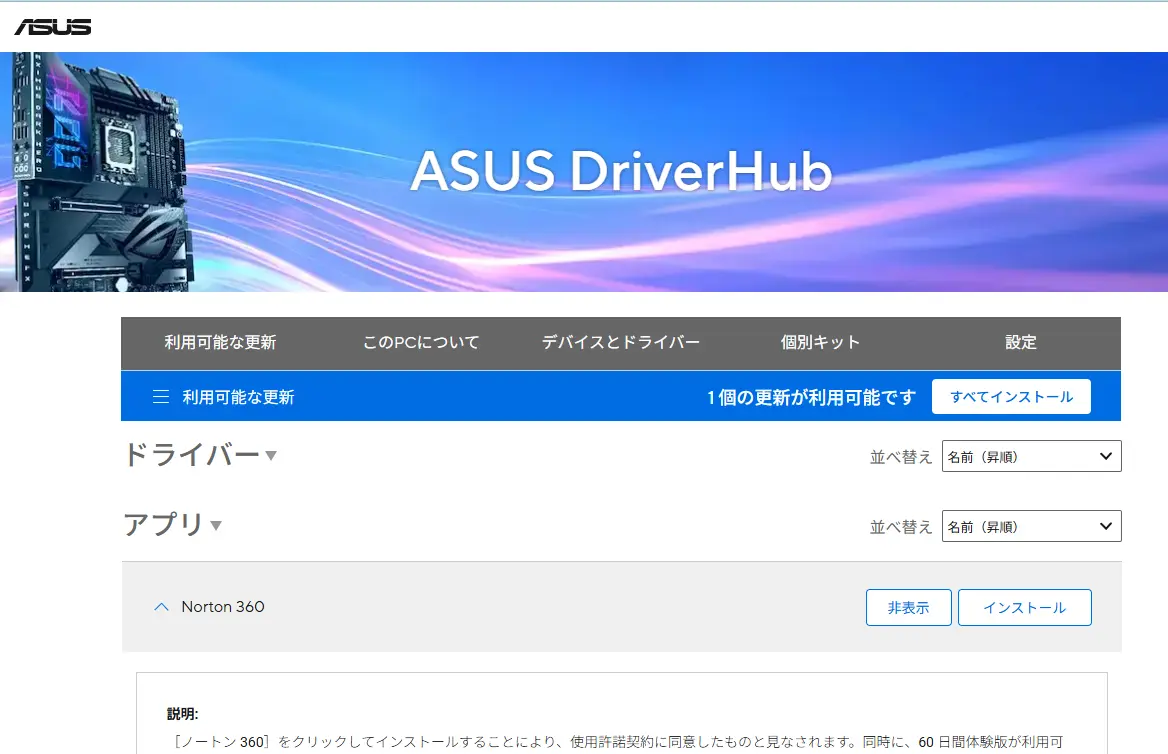1168x754 pixels.
Task: Open the ドライバー sort order dropdown
Action: (1031, 456)
